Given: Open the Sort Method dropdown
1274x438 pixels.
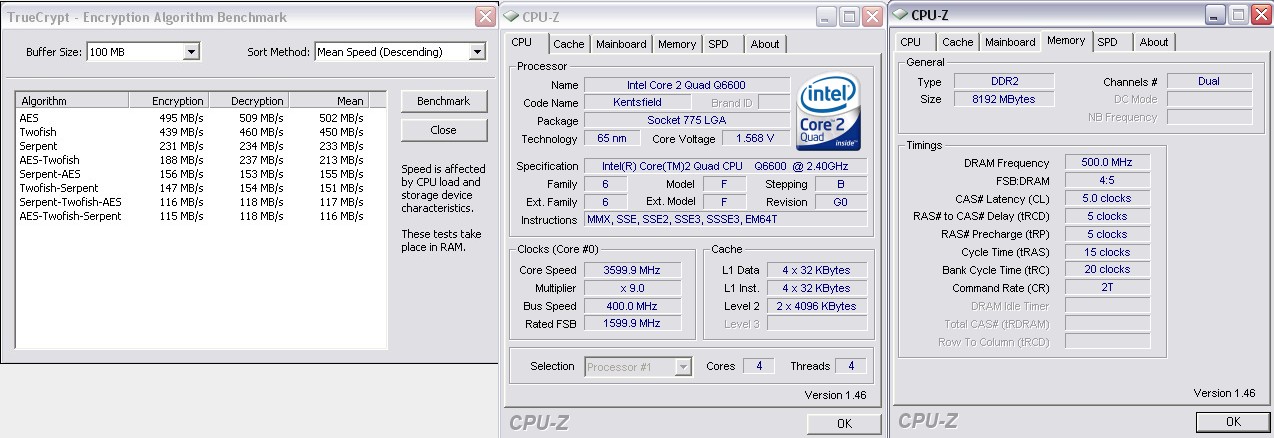Looking at the screenshot, I should click(477, 52).
